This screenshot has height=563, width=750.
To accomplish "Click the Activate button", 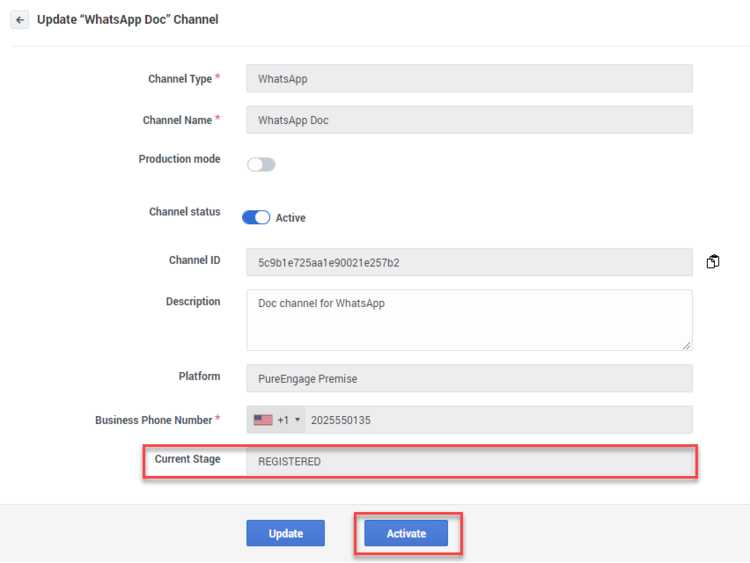I will pos(407,534).
